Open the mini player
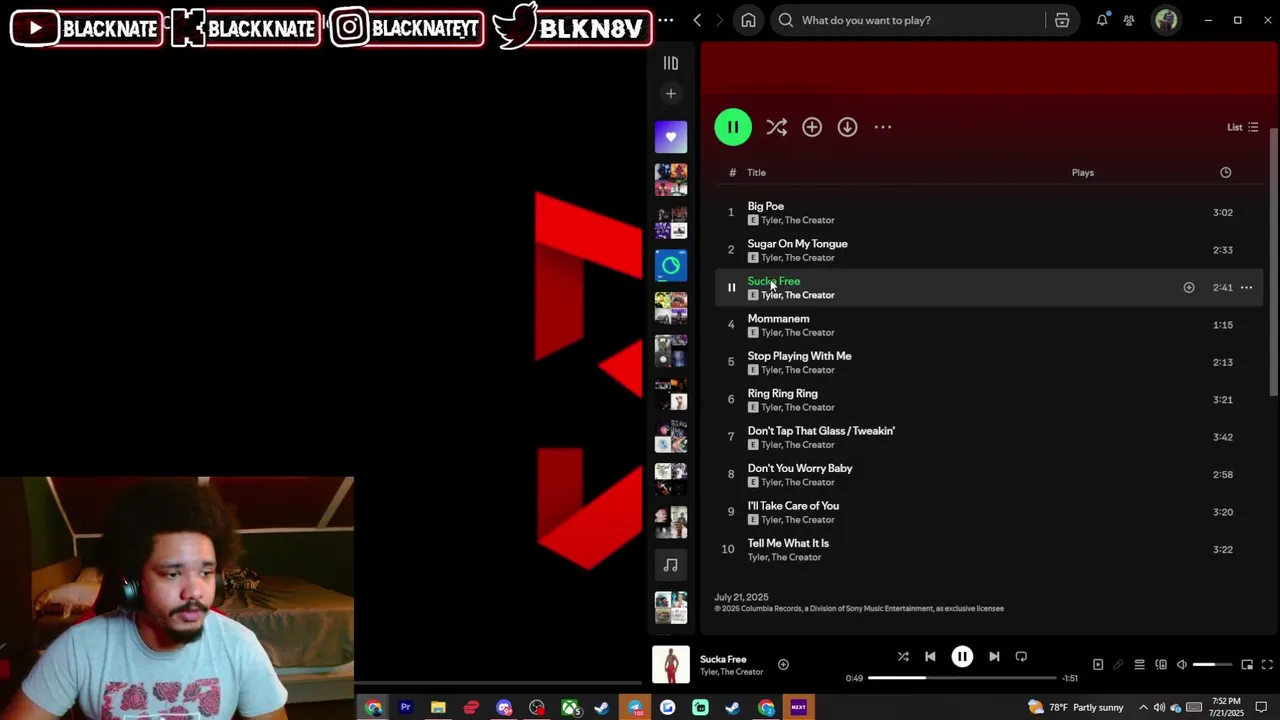The image size is (1280, 720). 1247,665
